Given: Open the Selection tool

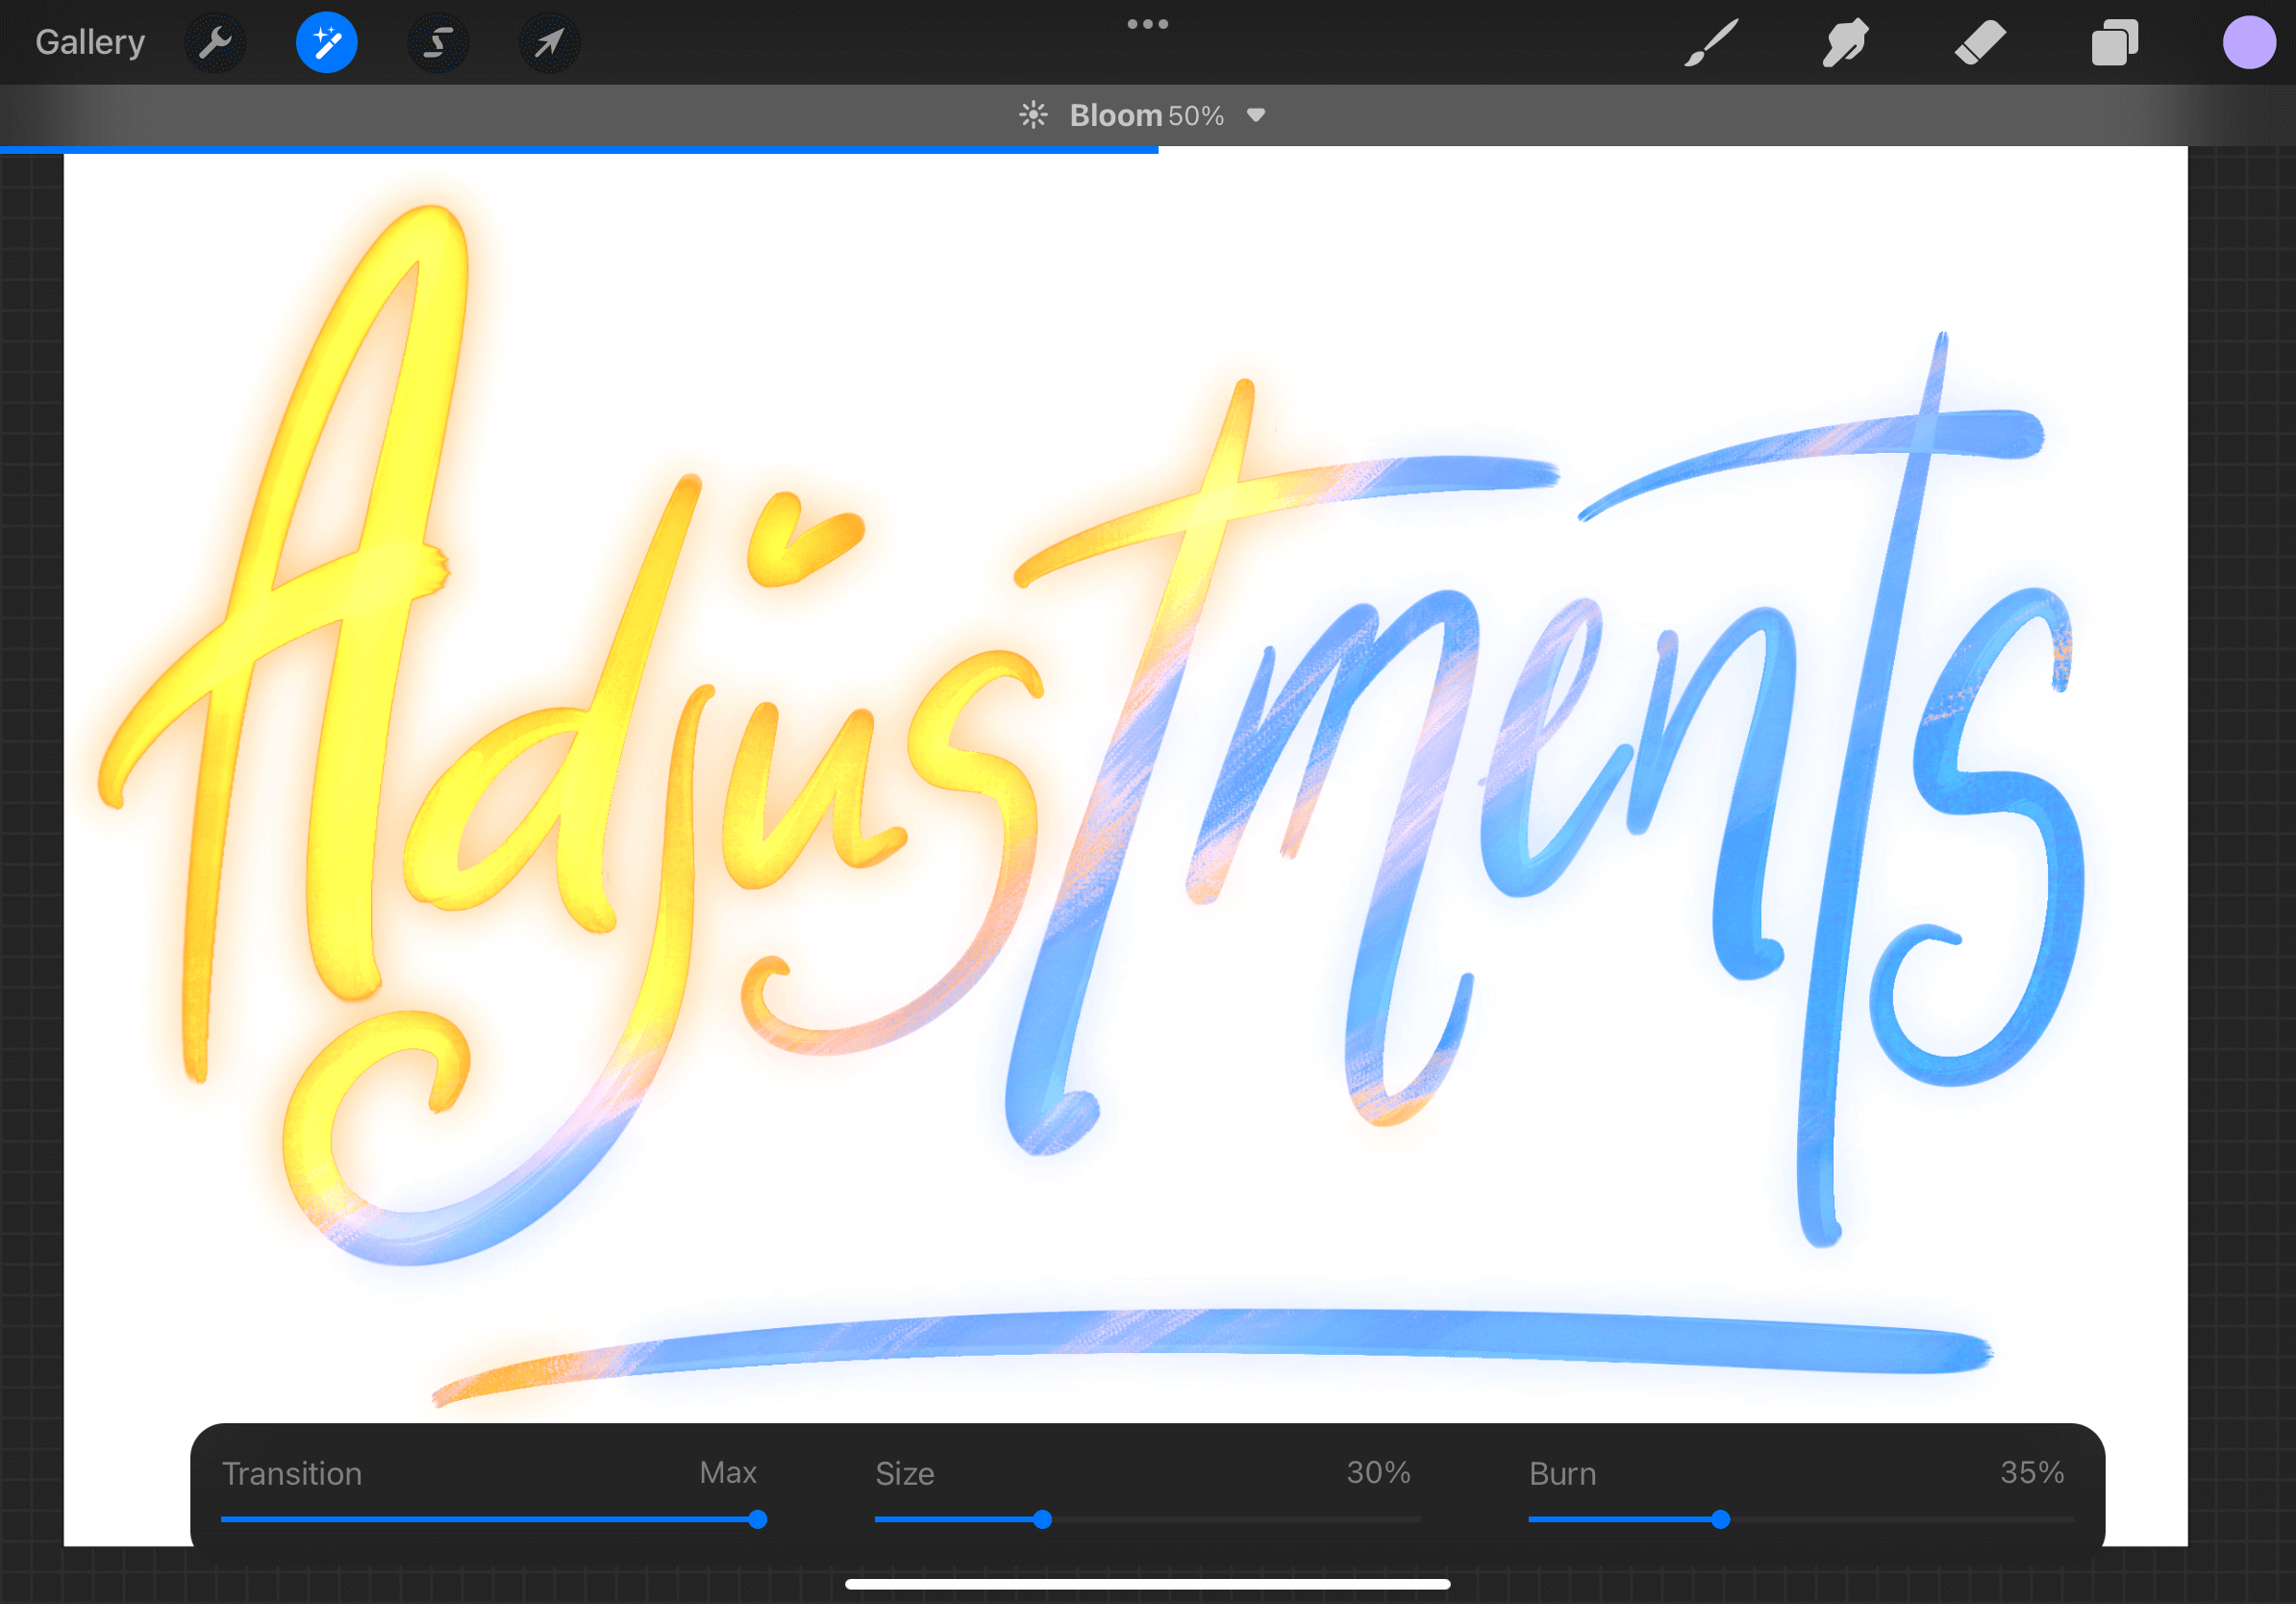Looking at the screenshot, I should [438, 43].
